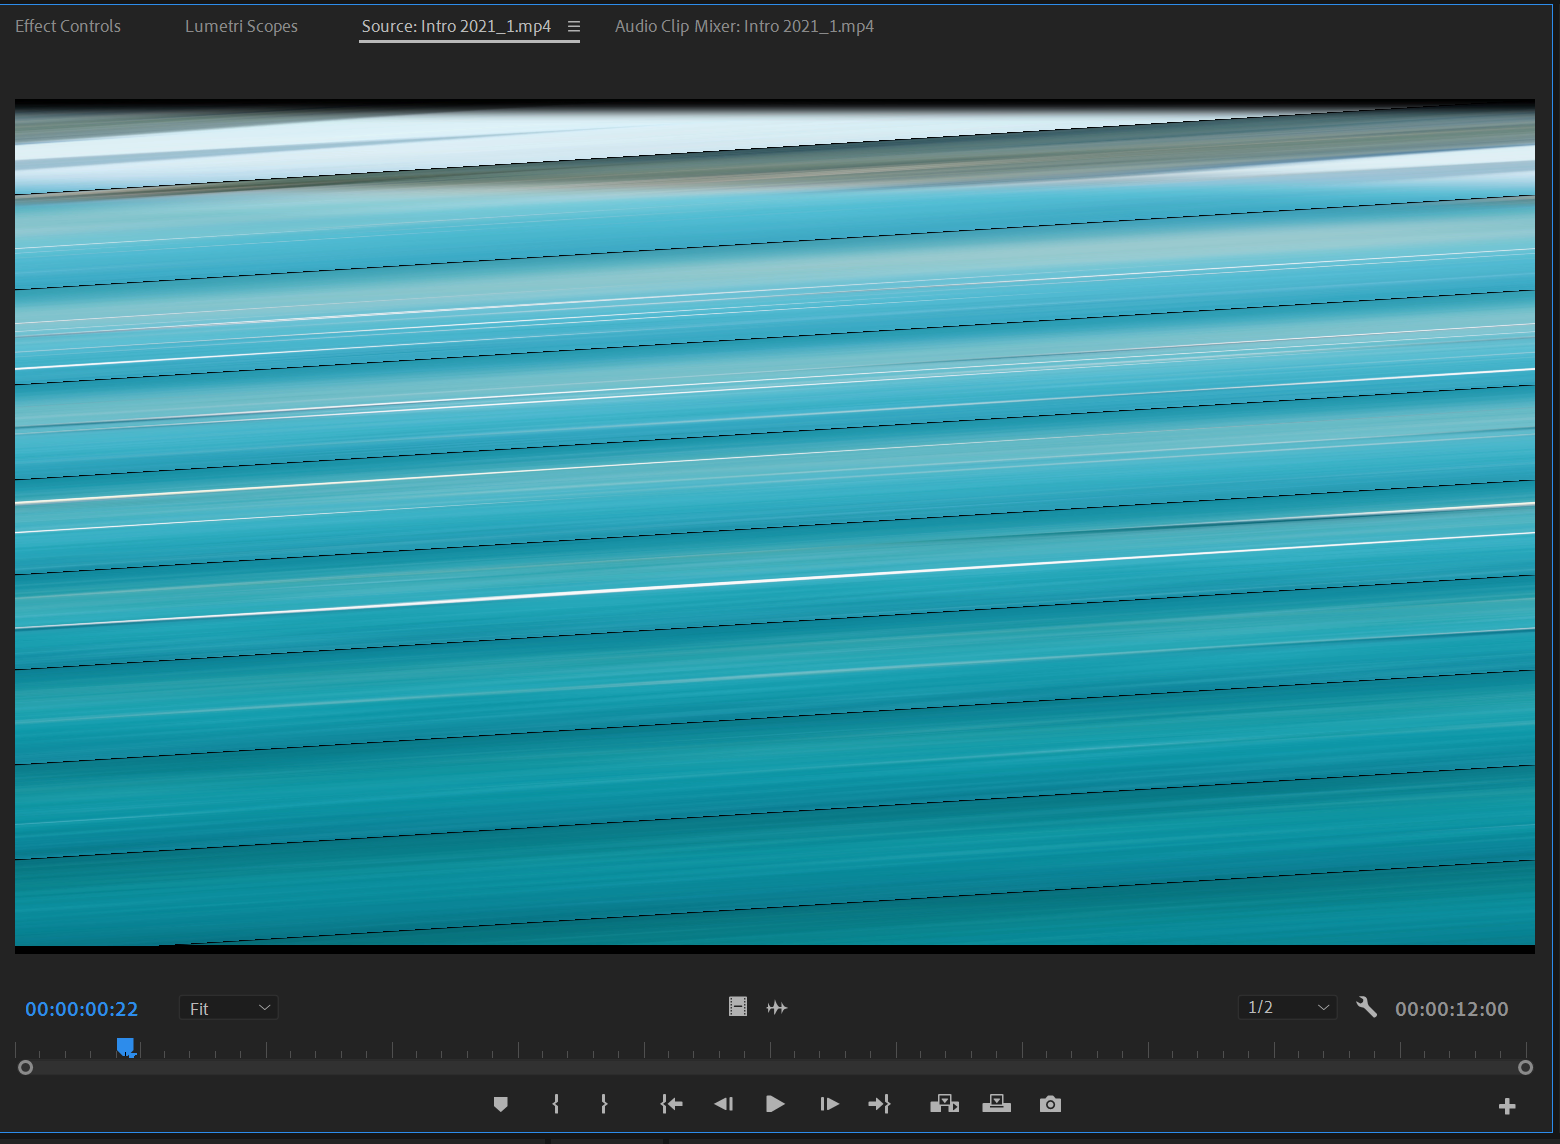Switch to the Effect Controls tab

pyautogui.click(x=67, y=26)
